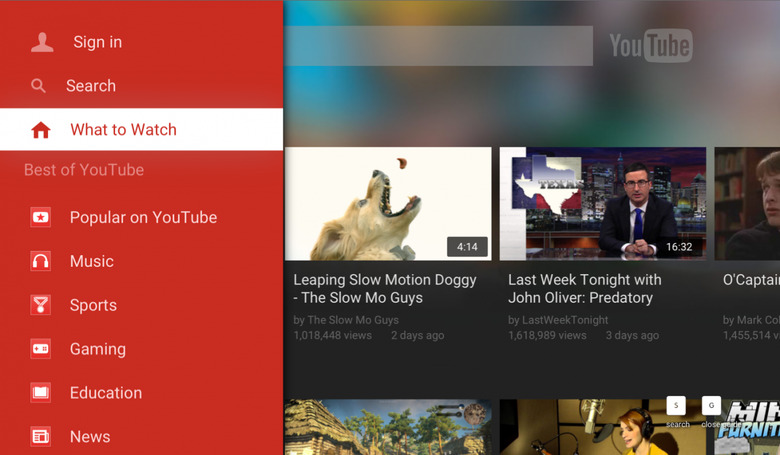Click Last Week Tonight with John Oliver title
Image resolution: width=780 pixels, height=455 pixels.
click(x=585, y=289)
